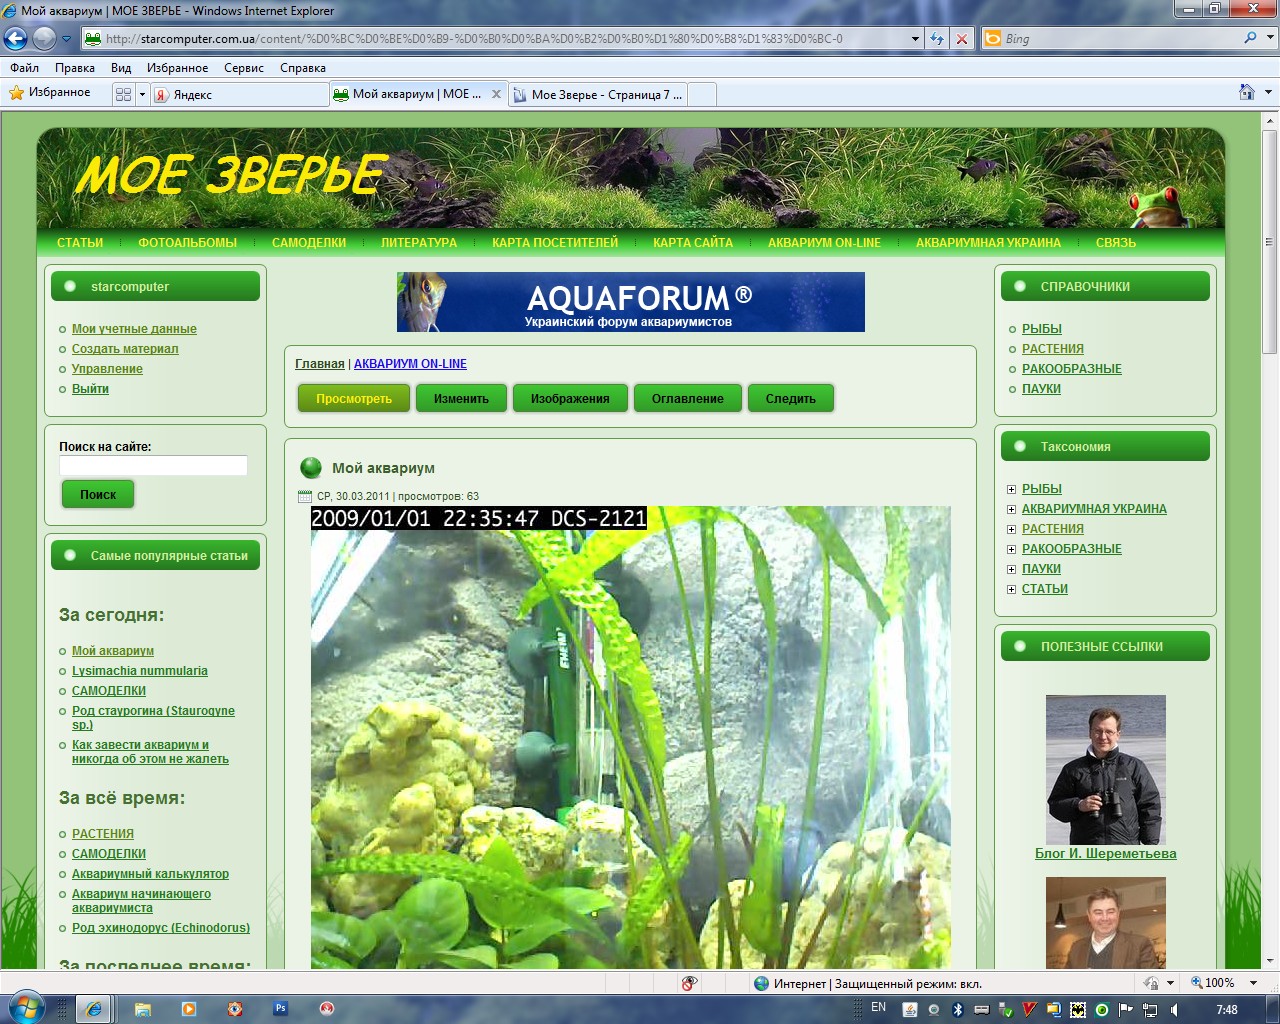The image size is (1280, 1024).
Task: Expand the СТАТЬИ taxonomy tree item
Action: pyautogui.click(x=1011, y=589)
